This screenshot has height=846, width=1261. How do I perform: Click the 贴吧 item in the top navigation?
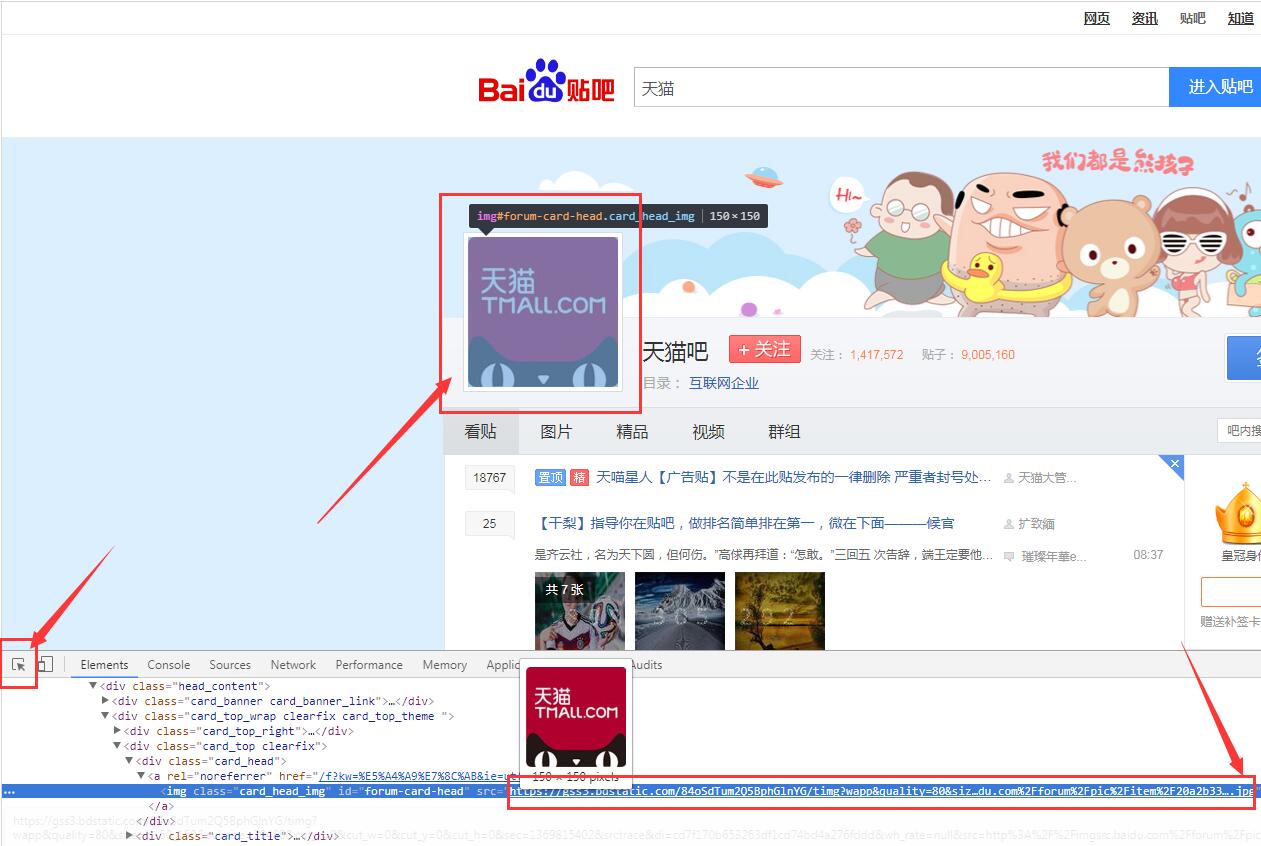click(x=1193, y=18)
